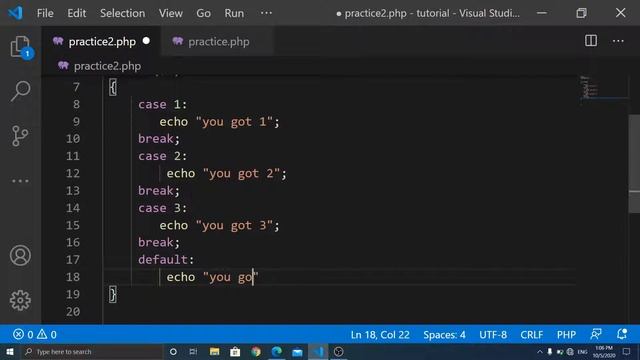Show hidden system tray icons
This screenshot has width=640, height=360.
click(540, 352)
